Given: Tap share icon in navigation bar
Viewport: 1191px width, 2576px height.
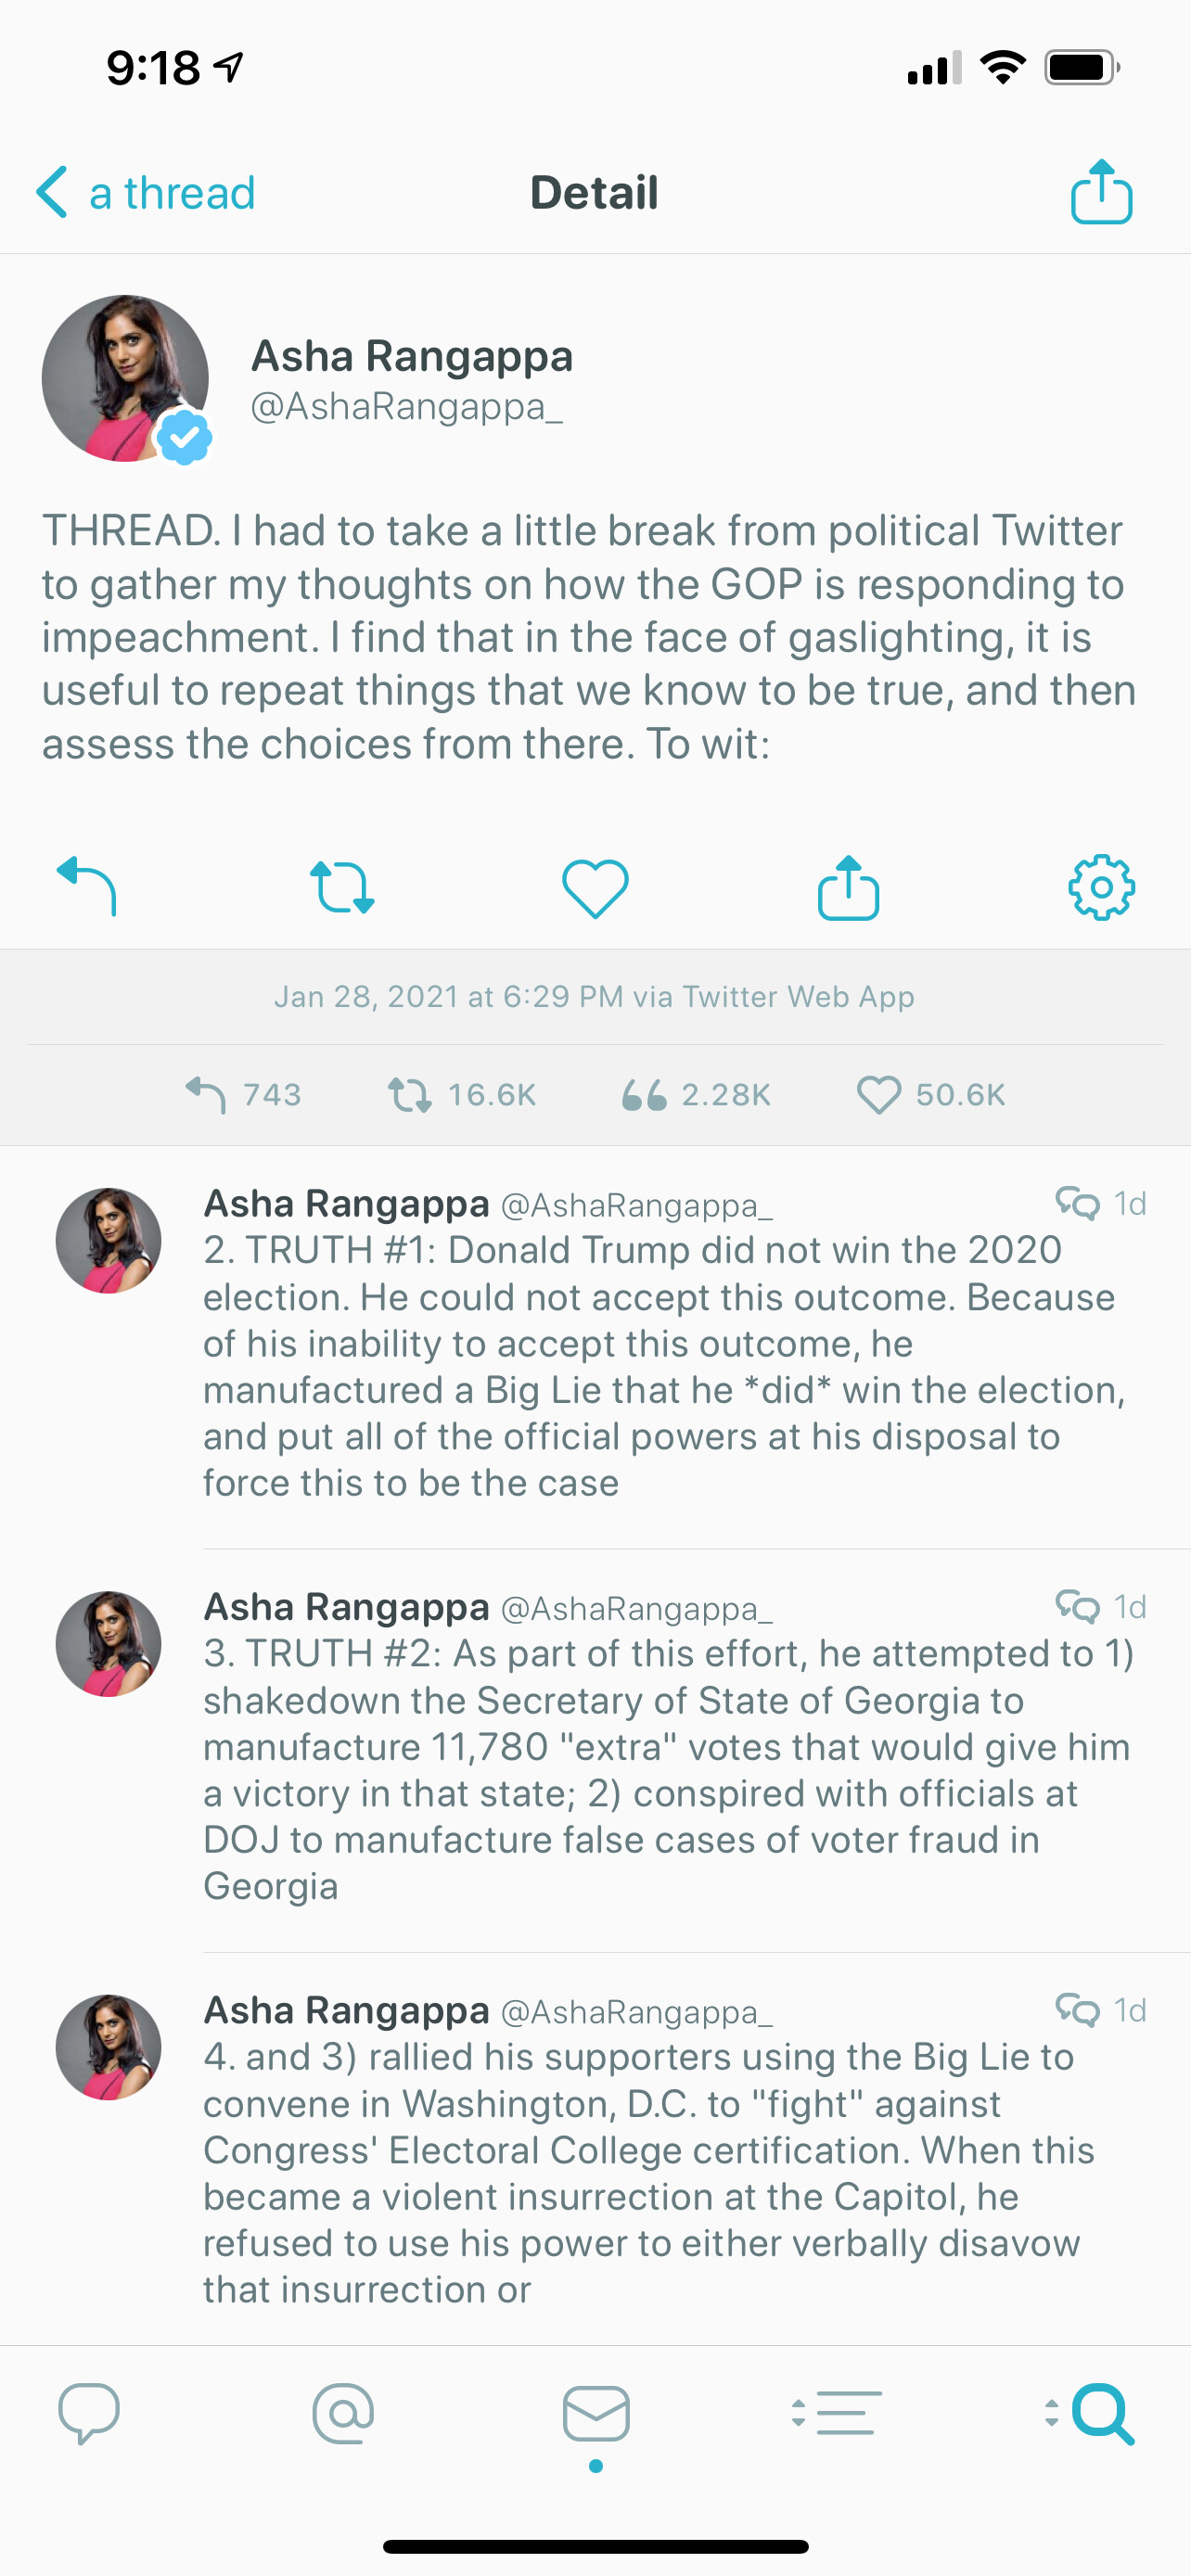Looking at the screenshot, I should tap(1101, 192).
